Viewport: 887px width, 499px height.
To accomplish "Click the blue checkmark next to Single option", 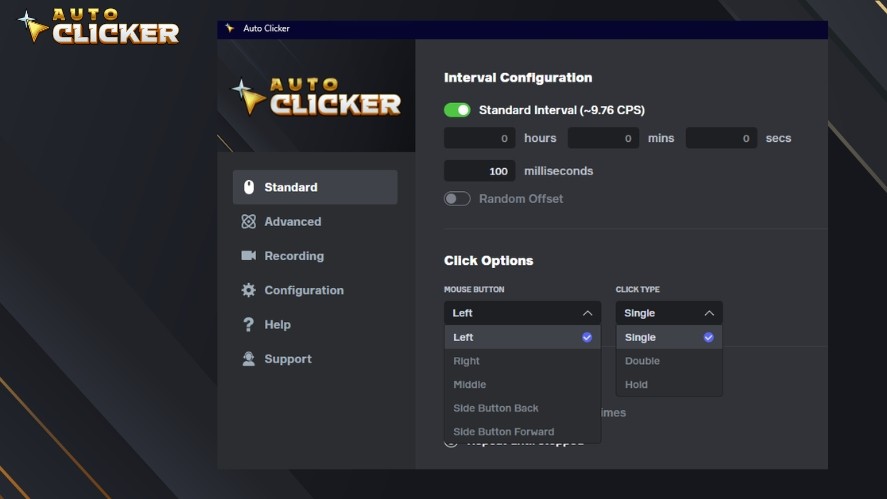I will [708, 337].
